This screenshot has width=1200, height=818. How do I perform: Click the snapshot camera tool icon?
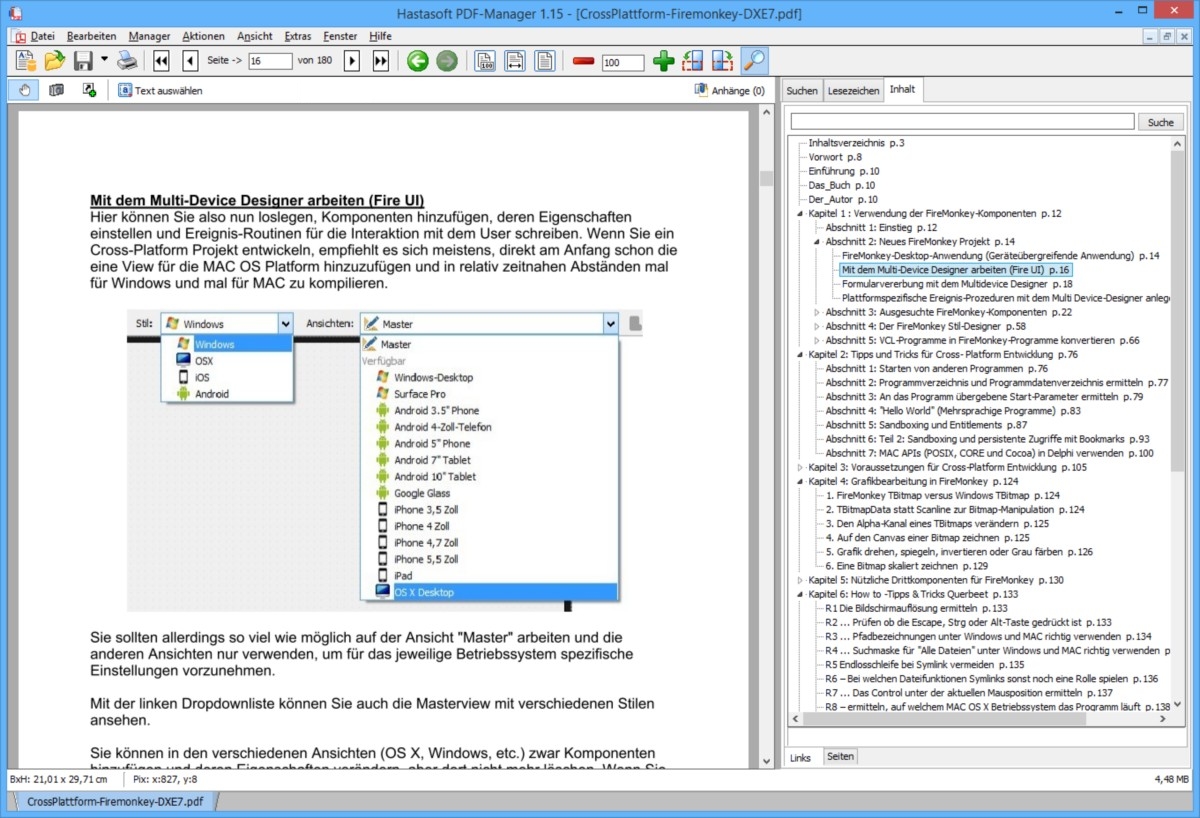pos(57,90)
